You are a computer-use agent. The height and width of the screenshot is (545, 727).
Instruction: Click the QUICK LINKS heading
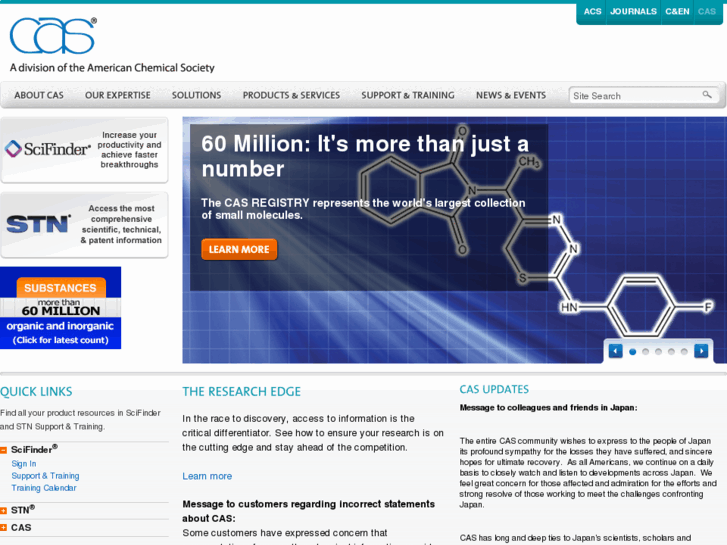click(x=36, y=392)
